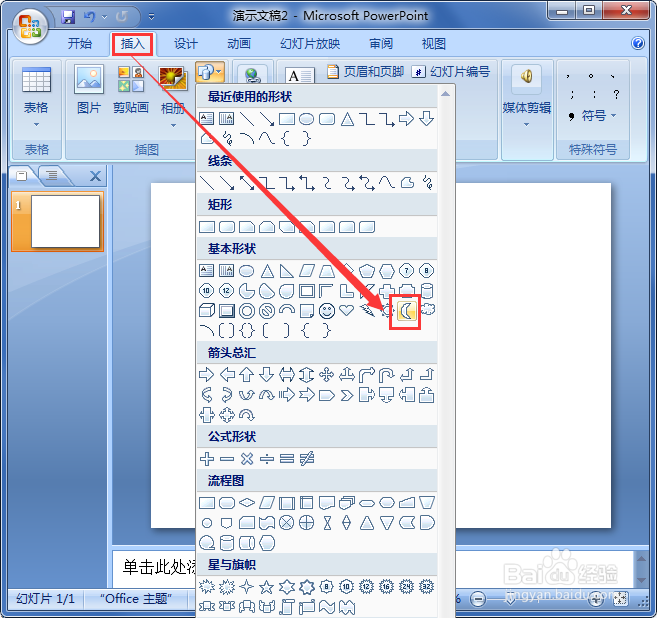The image size is (657, 618).
Task: Switch to Outline tab in the pane
Action: tap(52, 175)
